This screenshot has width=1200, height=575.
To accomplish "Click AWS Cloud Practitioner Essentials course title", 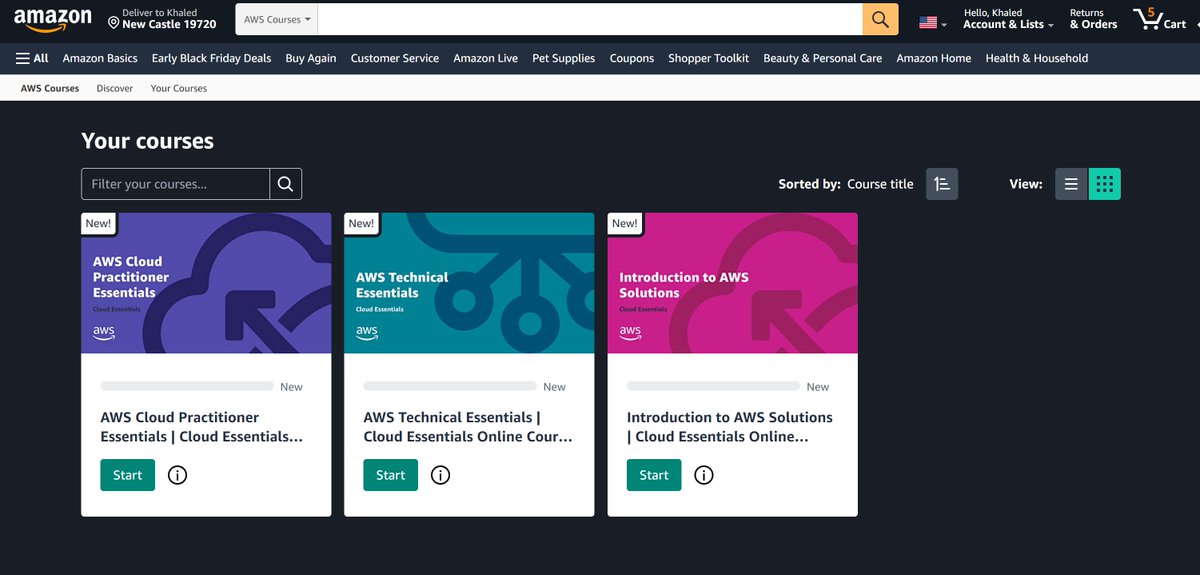I will (x=201, y=427).
